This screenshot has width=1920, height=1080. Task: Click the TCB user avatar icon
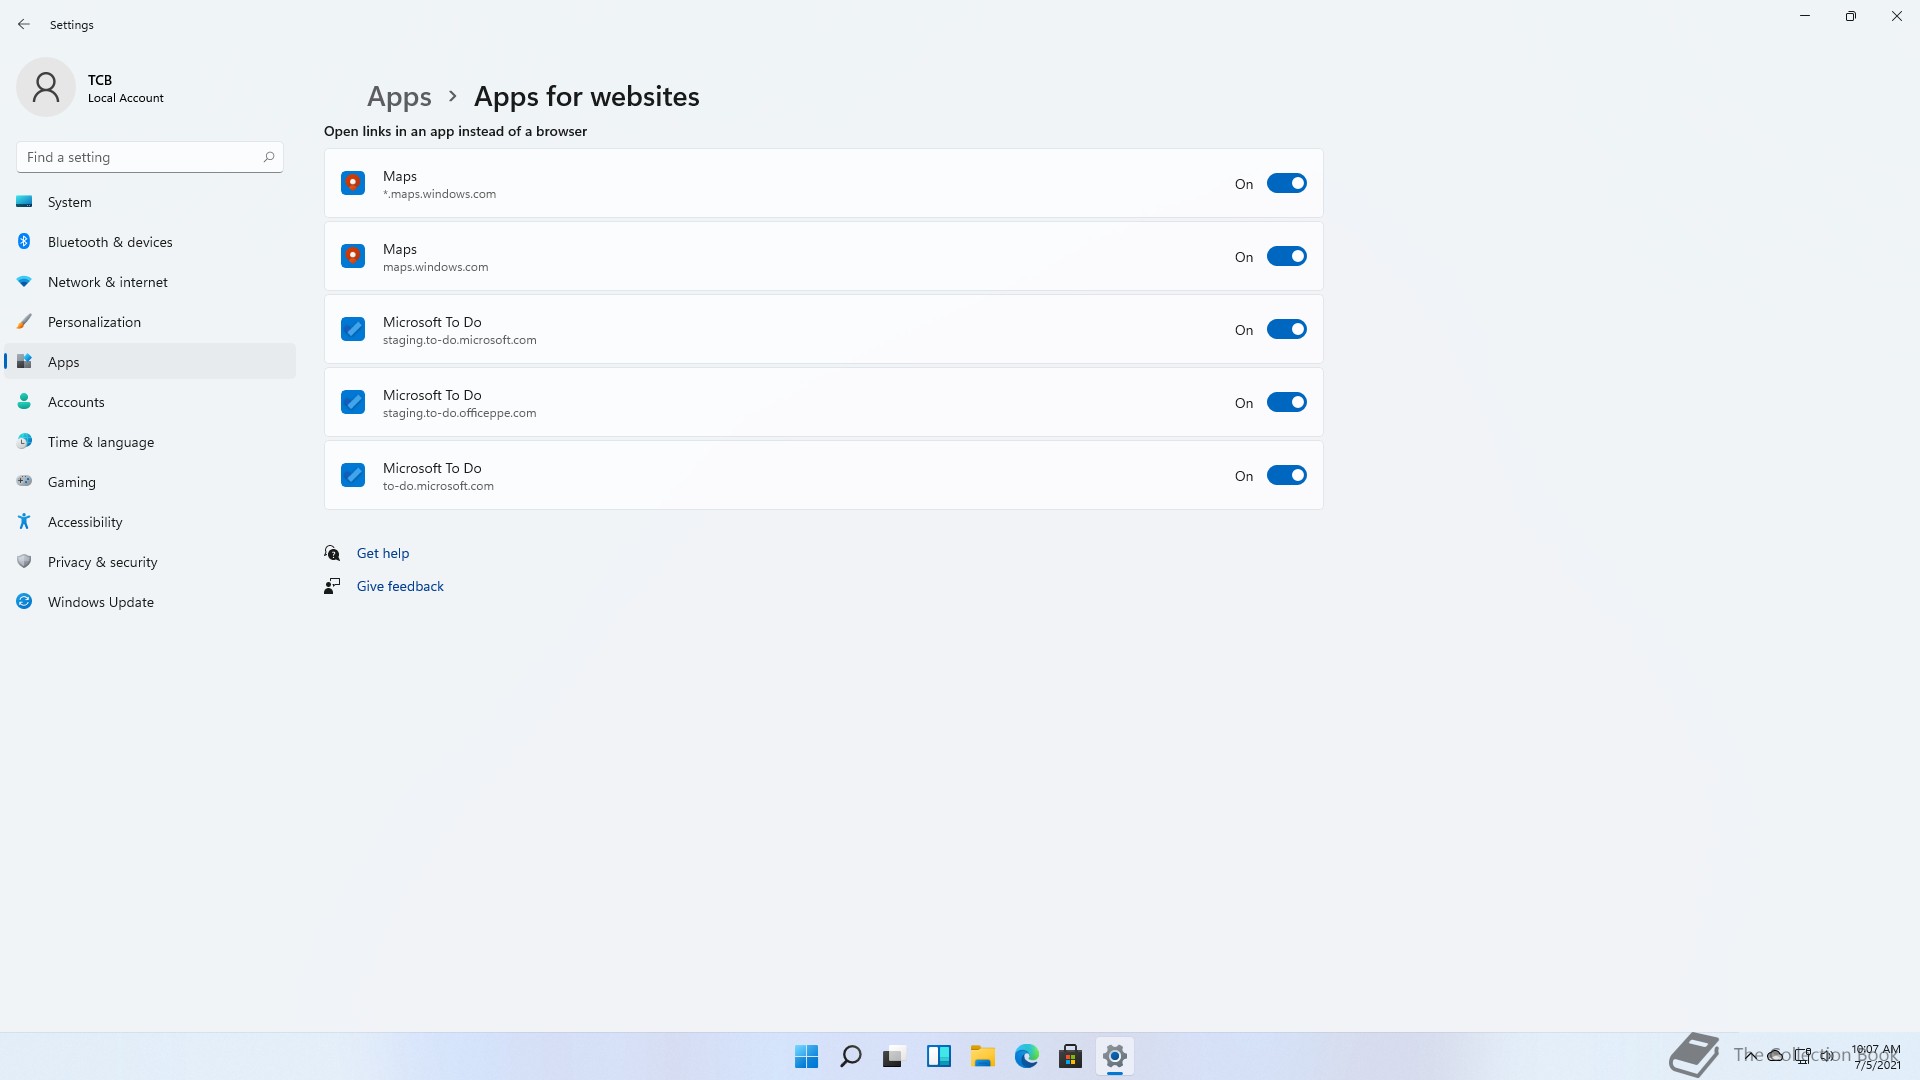[x=46, y=87]
